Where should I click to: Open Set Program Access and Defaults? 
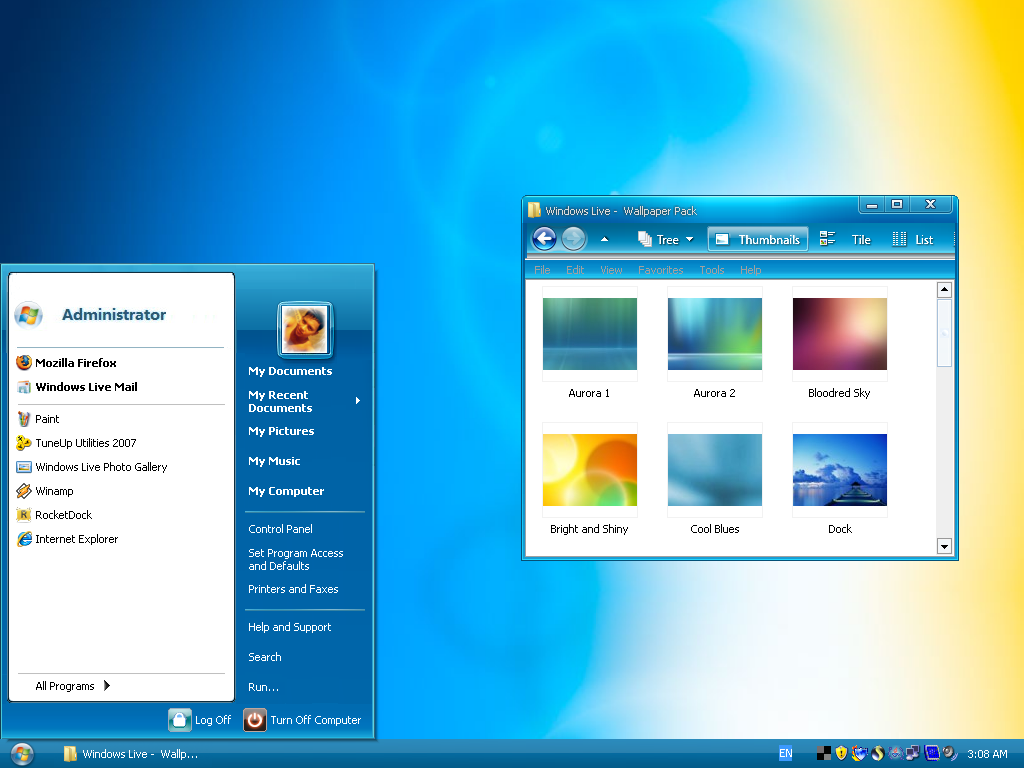[x=296, y=560]
